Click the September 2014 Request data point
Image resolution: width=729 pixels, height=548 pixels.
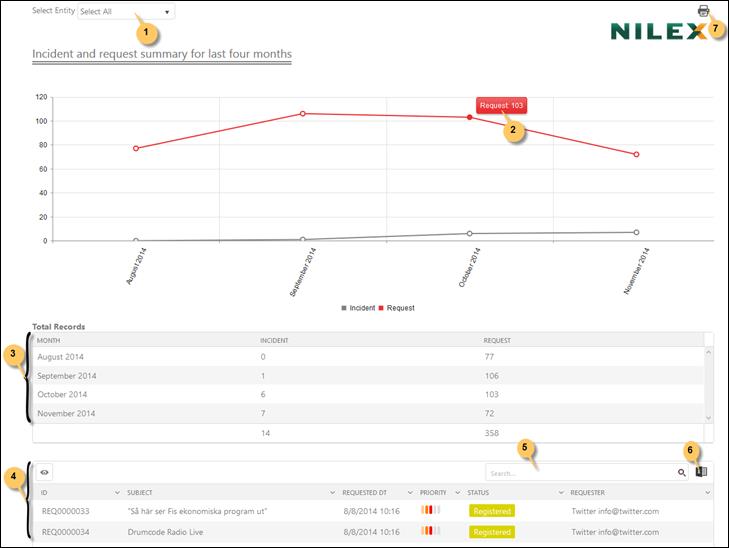(302, 113)
